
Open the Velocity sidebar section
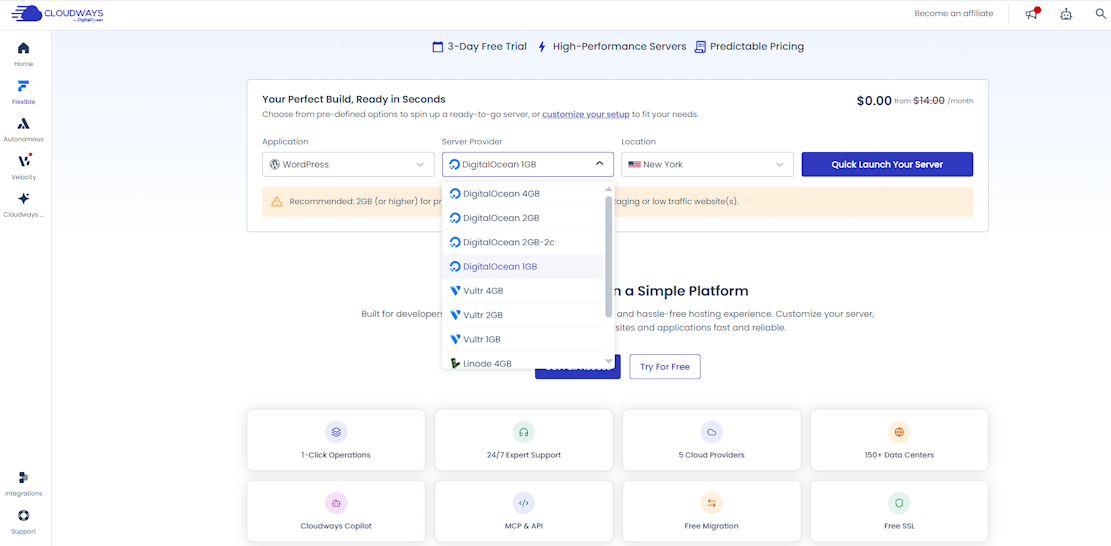tap(23, 167)
